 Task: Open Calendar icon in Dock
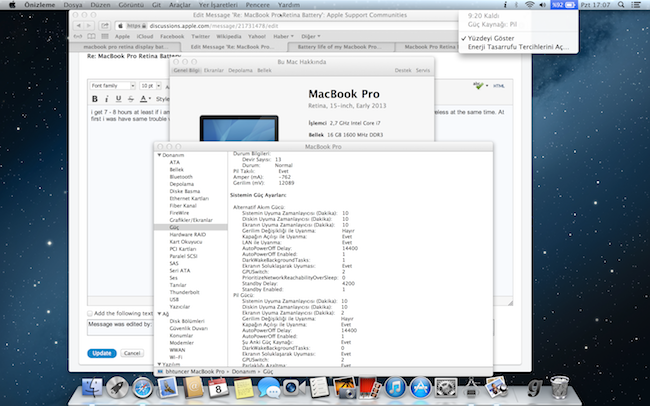point(218,387)
